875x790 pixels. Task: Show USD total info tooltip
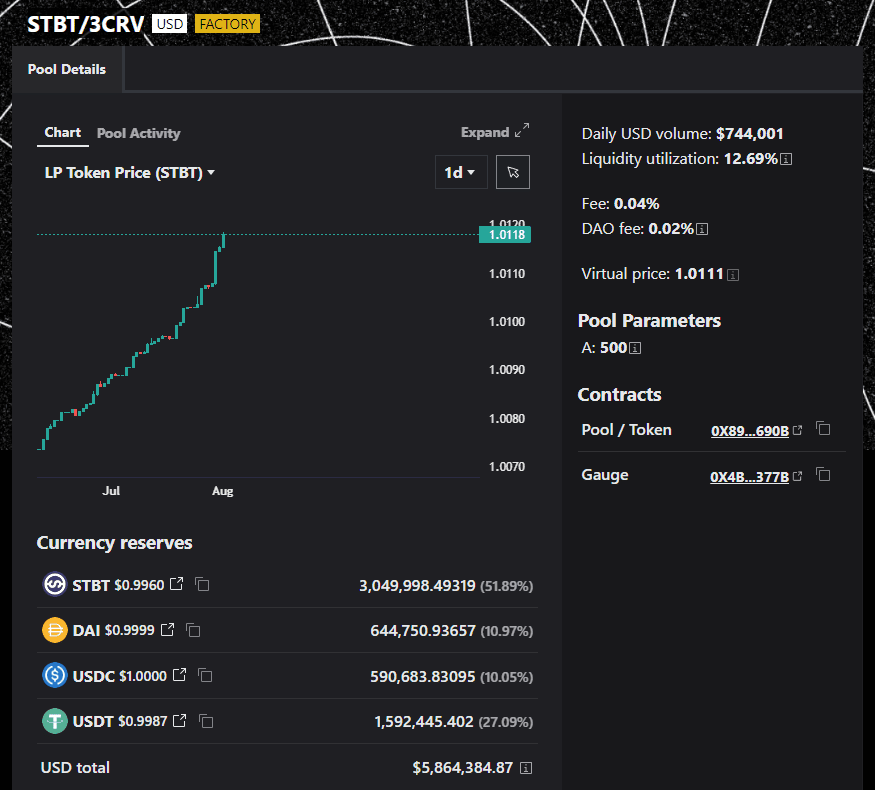pos(526,768)
